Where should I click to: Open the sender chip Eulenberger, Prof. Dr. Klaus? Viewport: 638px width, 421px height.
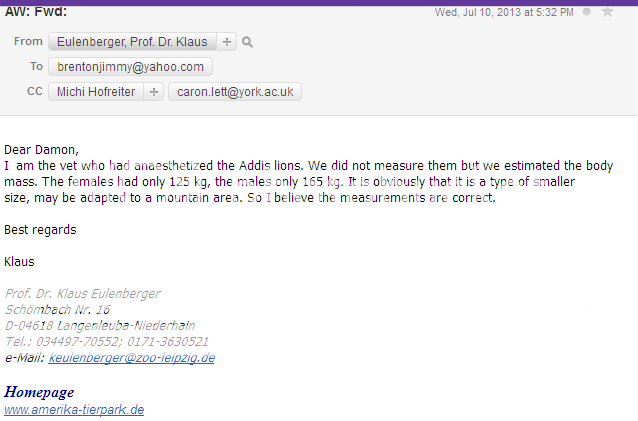pyautogui.click(x=131, y=42)
